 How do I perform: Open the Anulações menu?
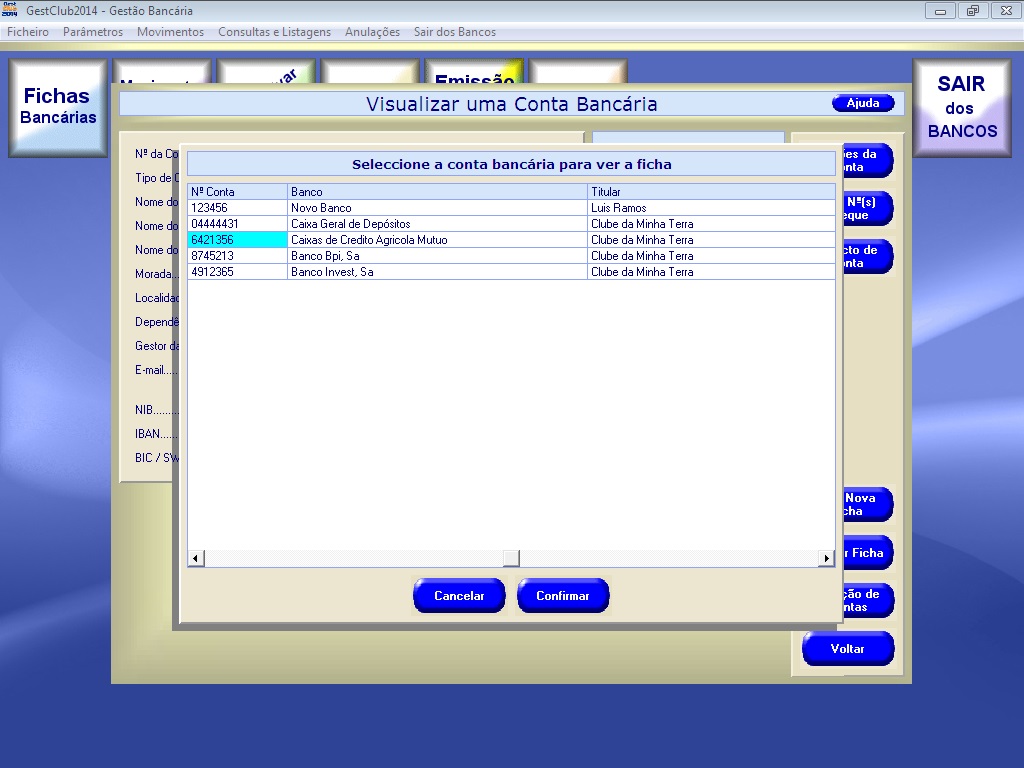click(372, 32)
